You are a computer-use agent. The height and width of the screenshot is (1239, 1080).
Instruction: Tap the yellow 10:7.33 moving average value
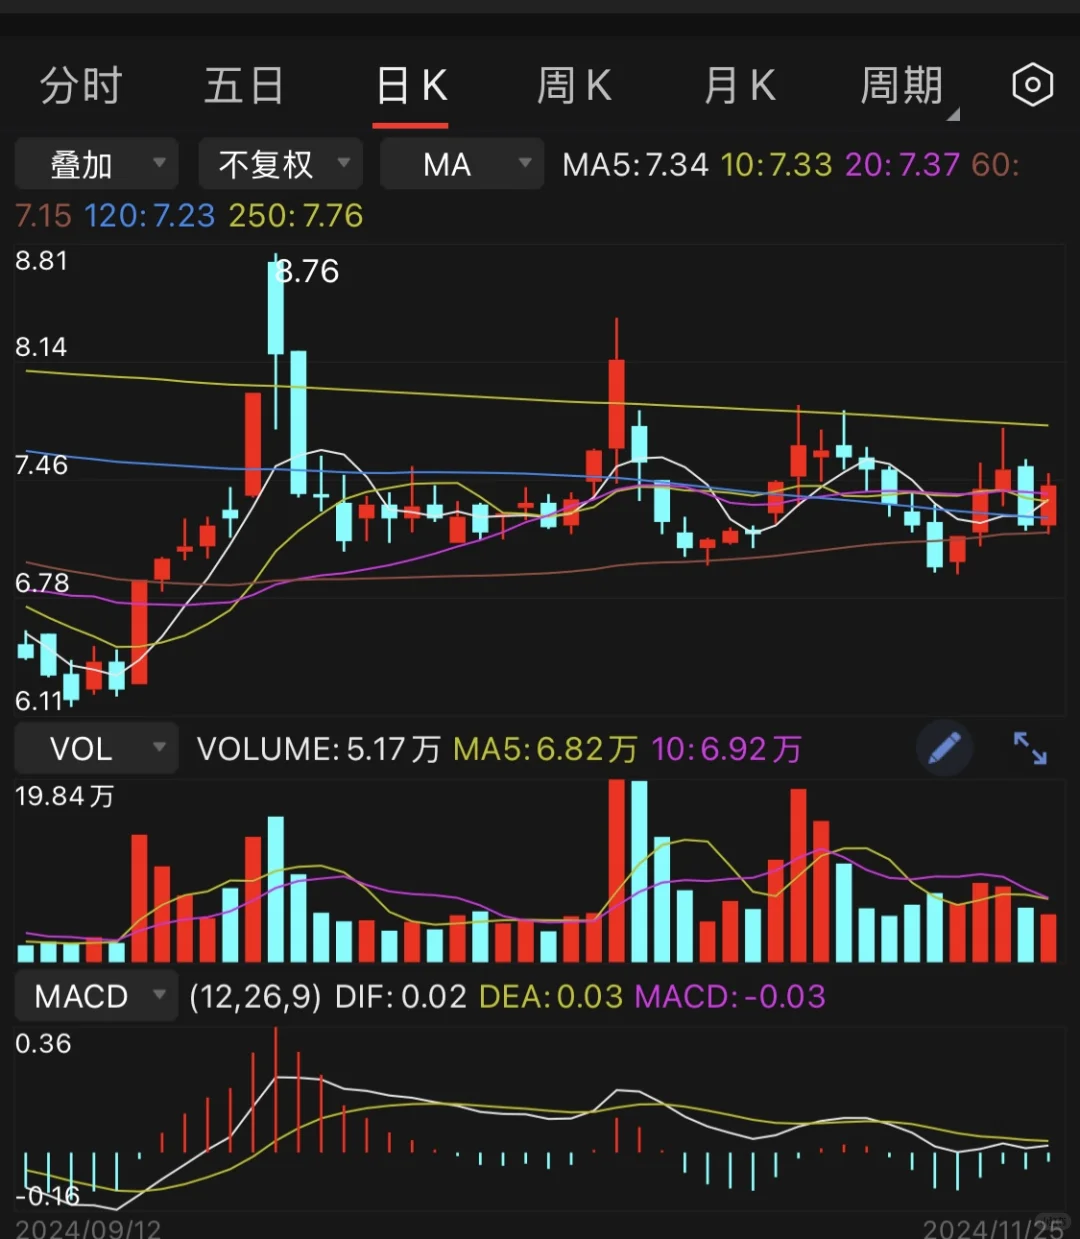(776, 164)
